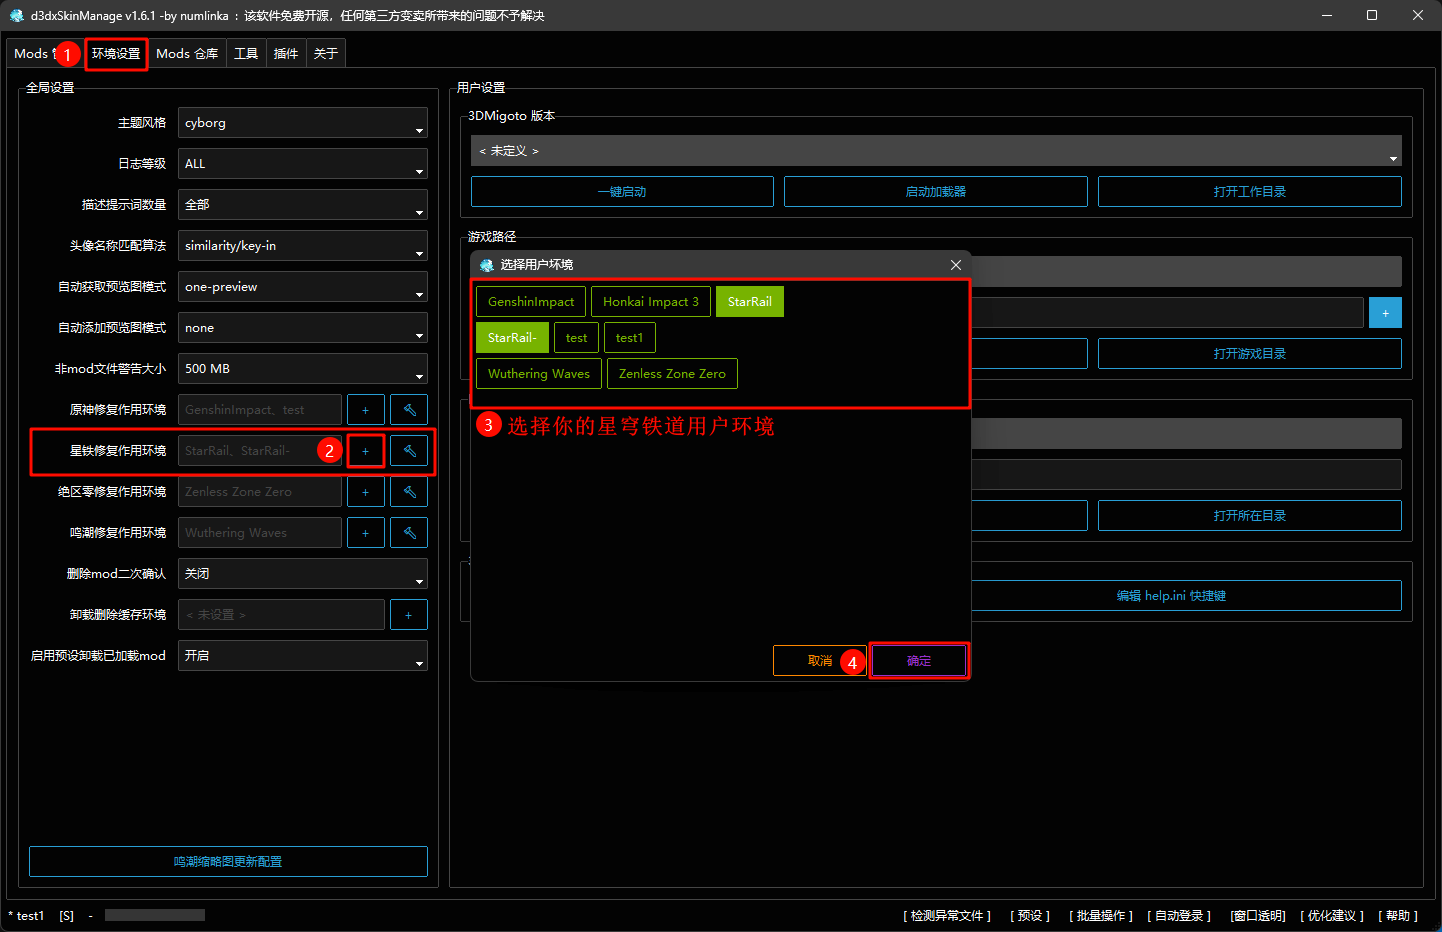Click the [S] status bar indicator
This screenshot has height=932, width=1442.
[x=66, y=916]
